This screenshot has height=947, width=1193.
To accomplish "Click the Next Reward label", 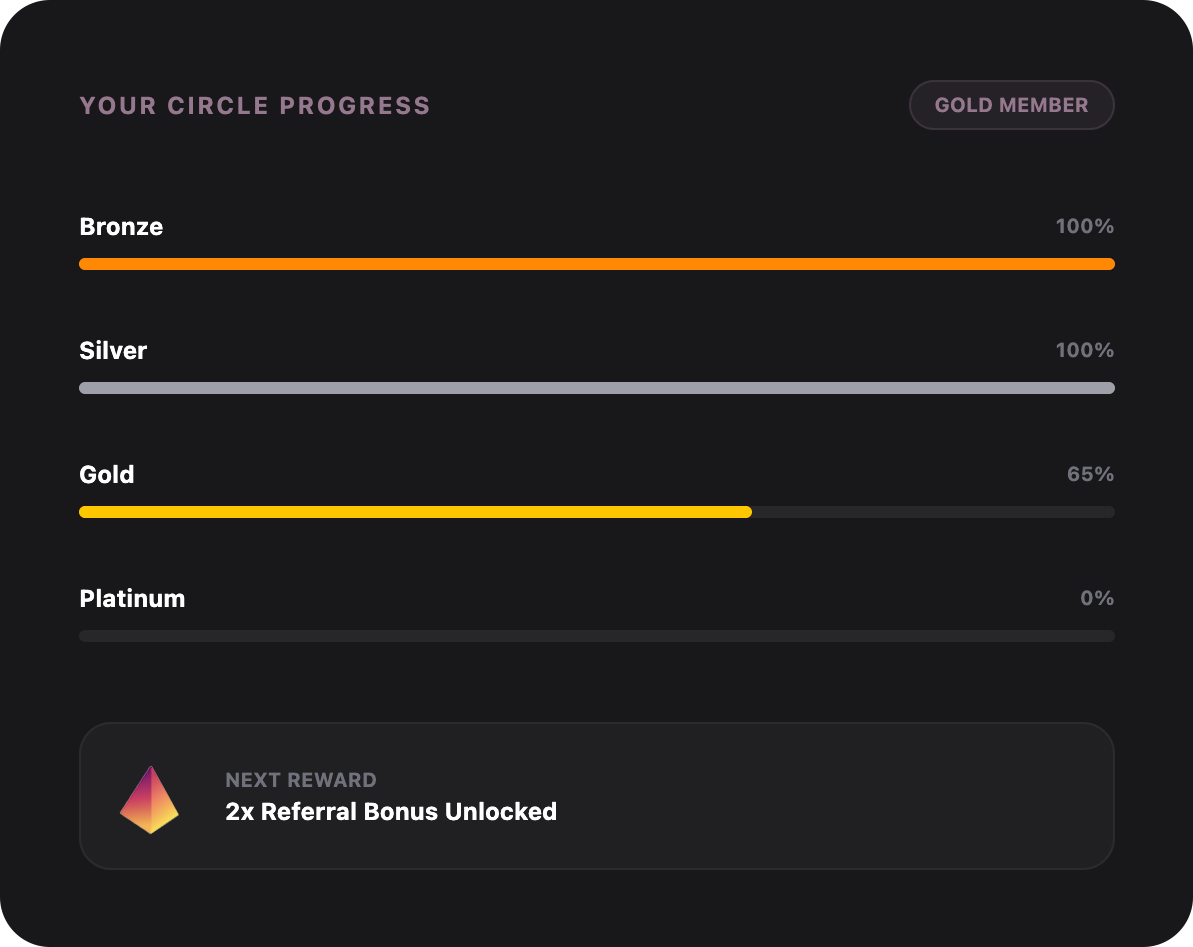I will [301, 780].
